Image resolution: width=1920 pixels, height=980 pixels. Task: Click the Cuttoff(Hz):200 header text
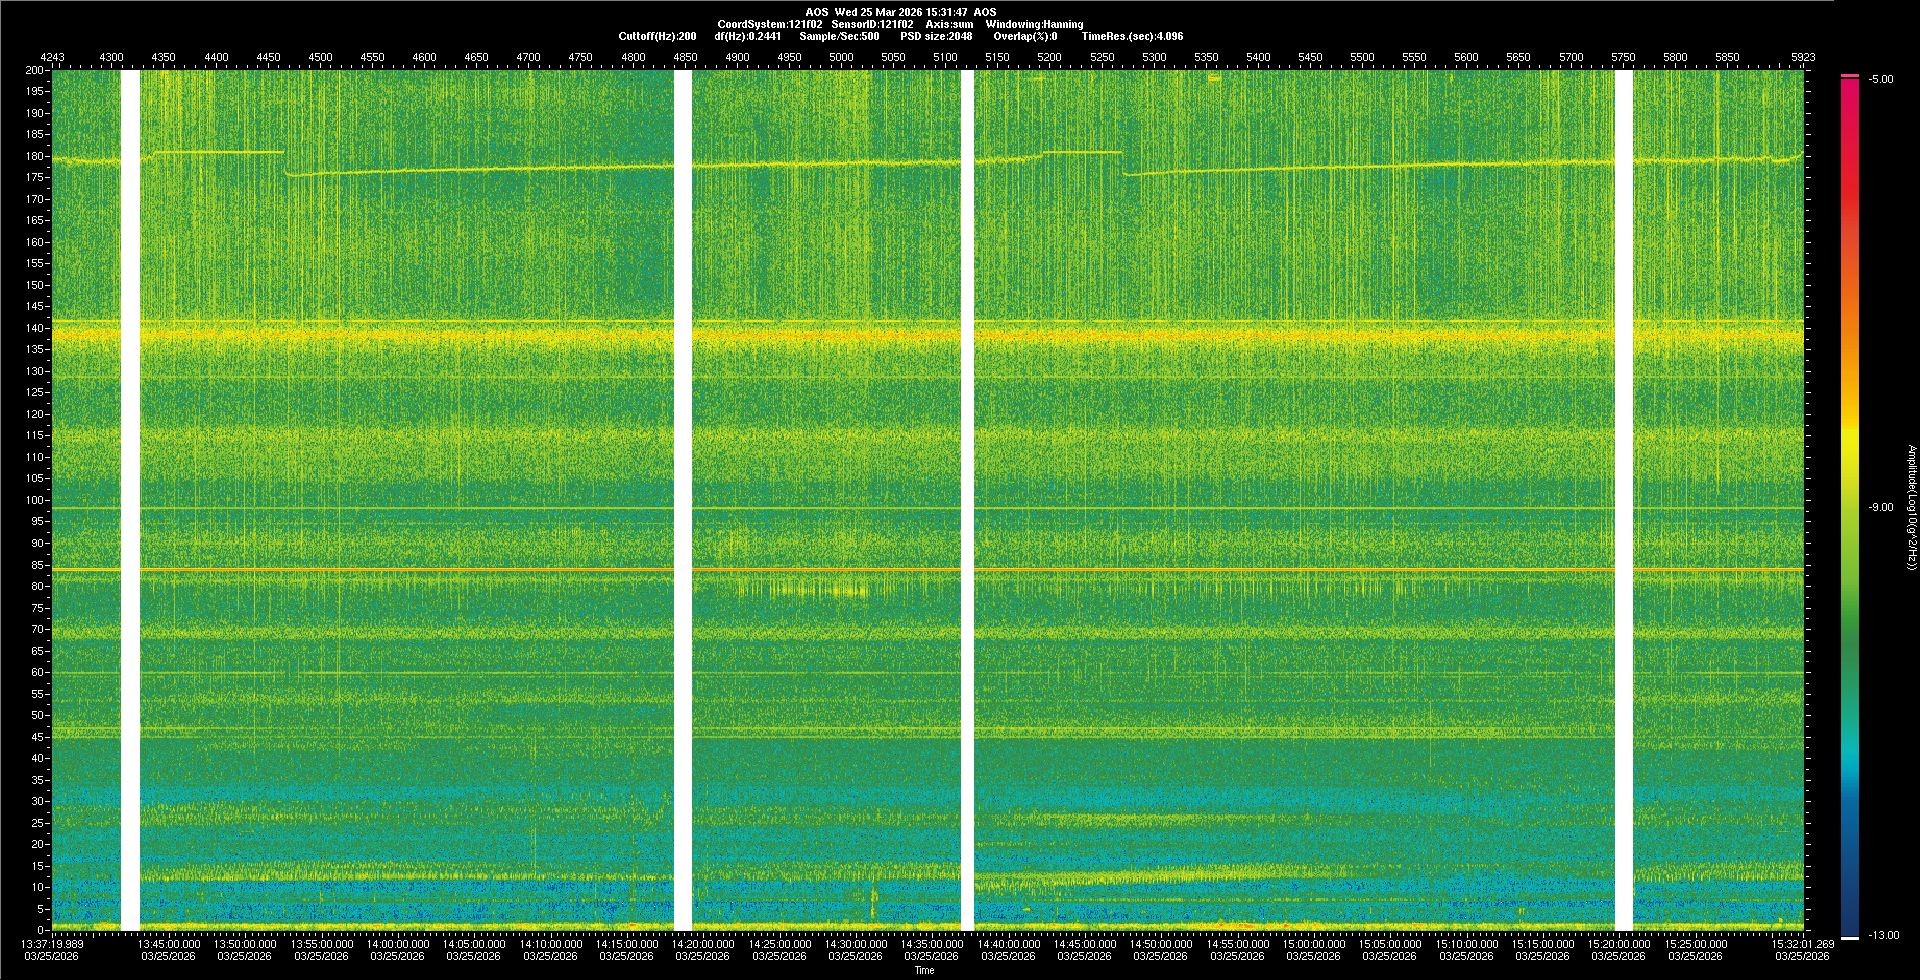(x=657, y=36)
